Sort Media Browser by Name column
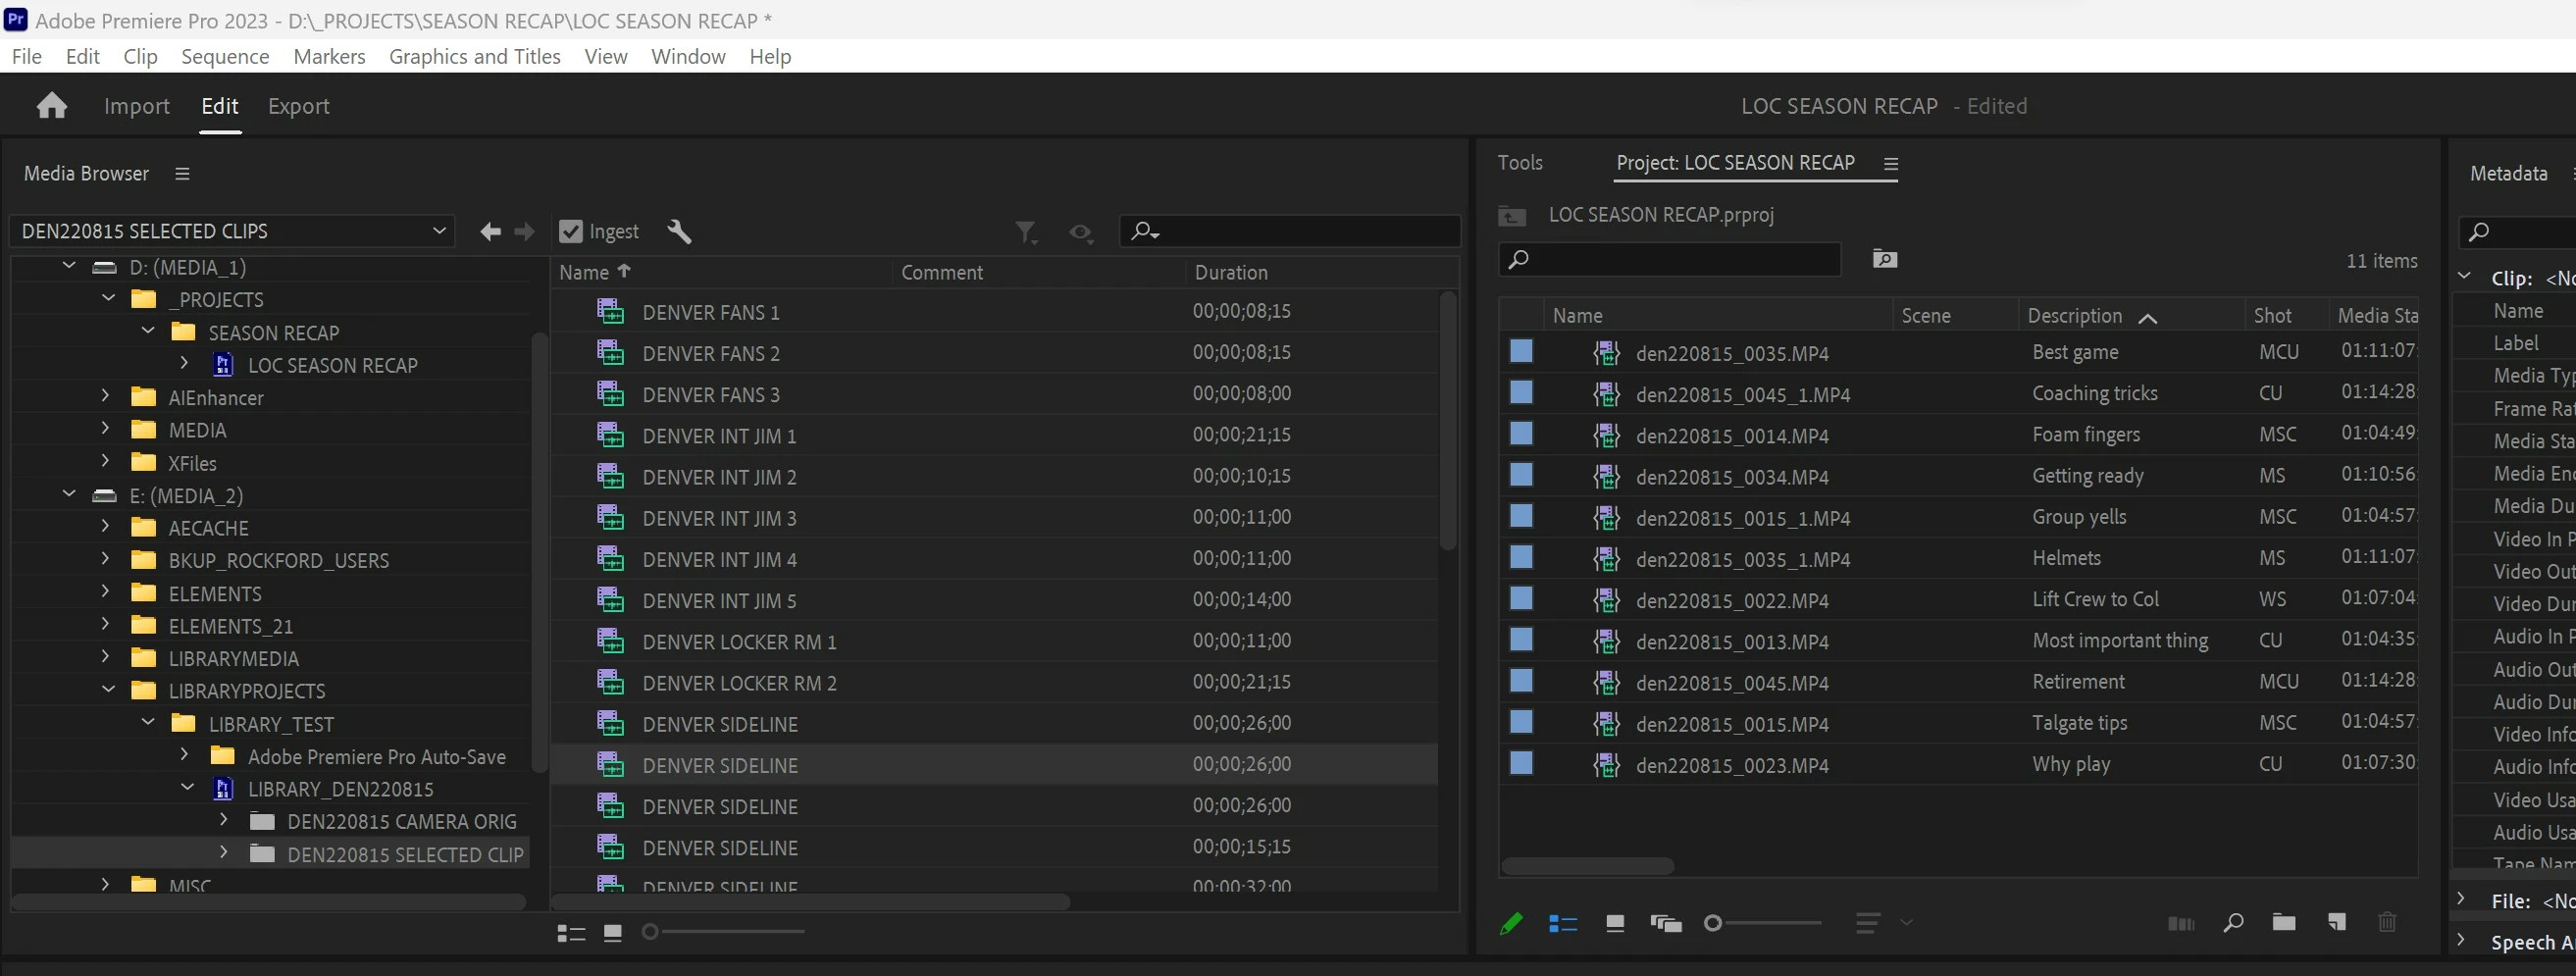2576x976 pixels. [x=584, y=272]
